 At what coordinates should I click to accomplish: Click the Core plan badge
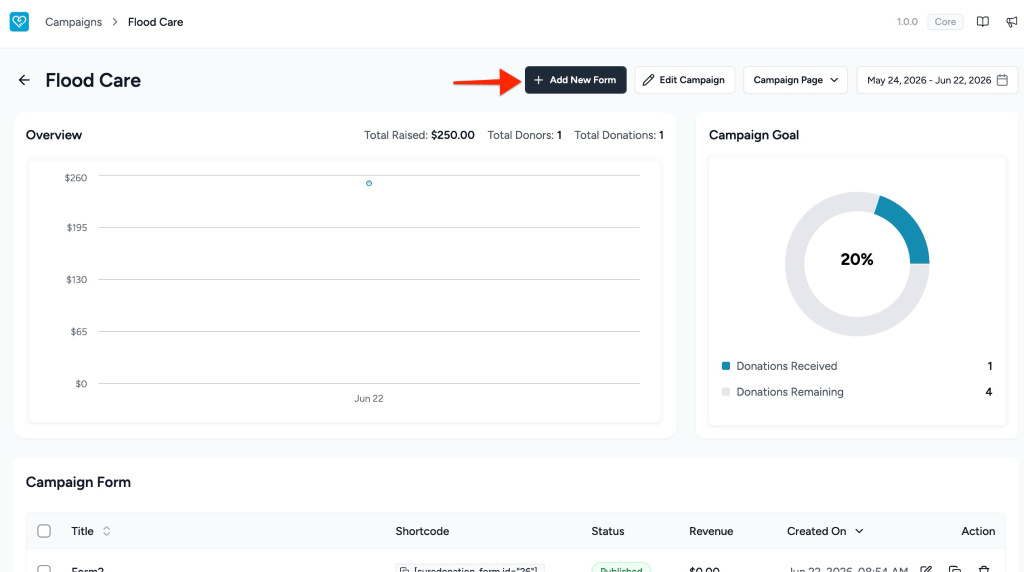(945, 22)
